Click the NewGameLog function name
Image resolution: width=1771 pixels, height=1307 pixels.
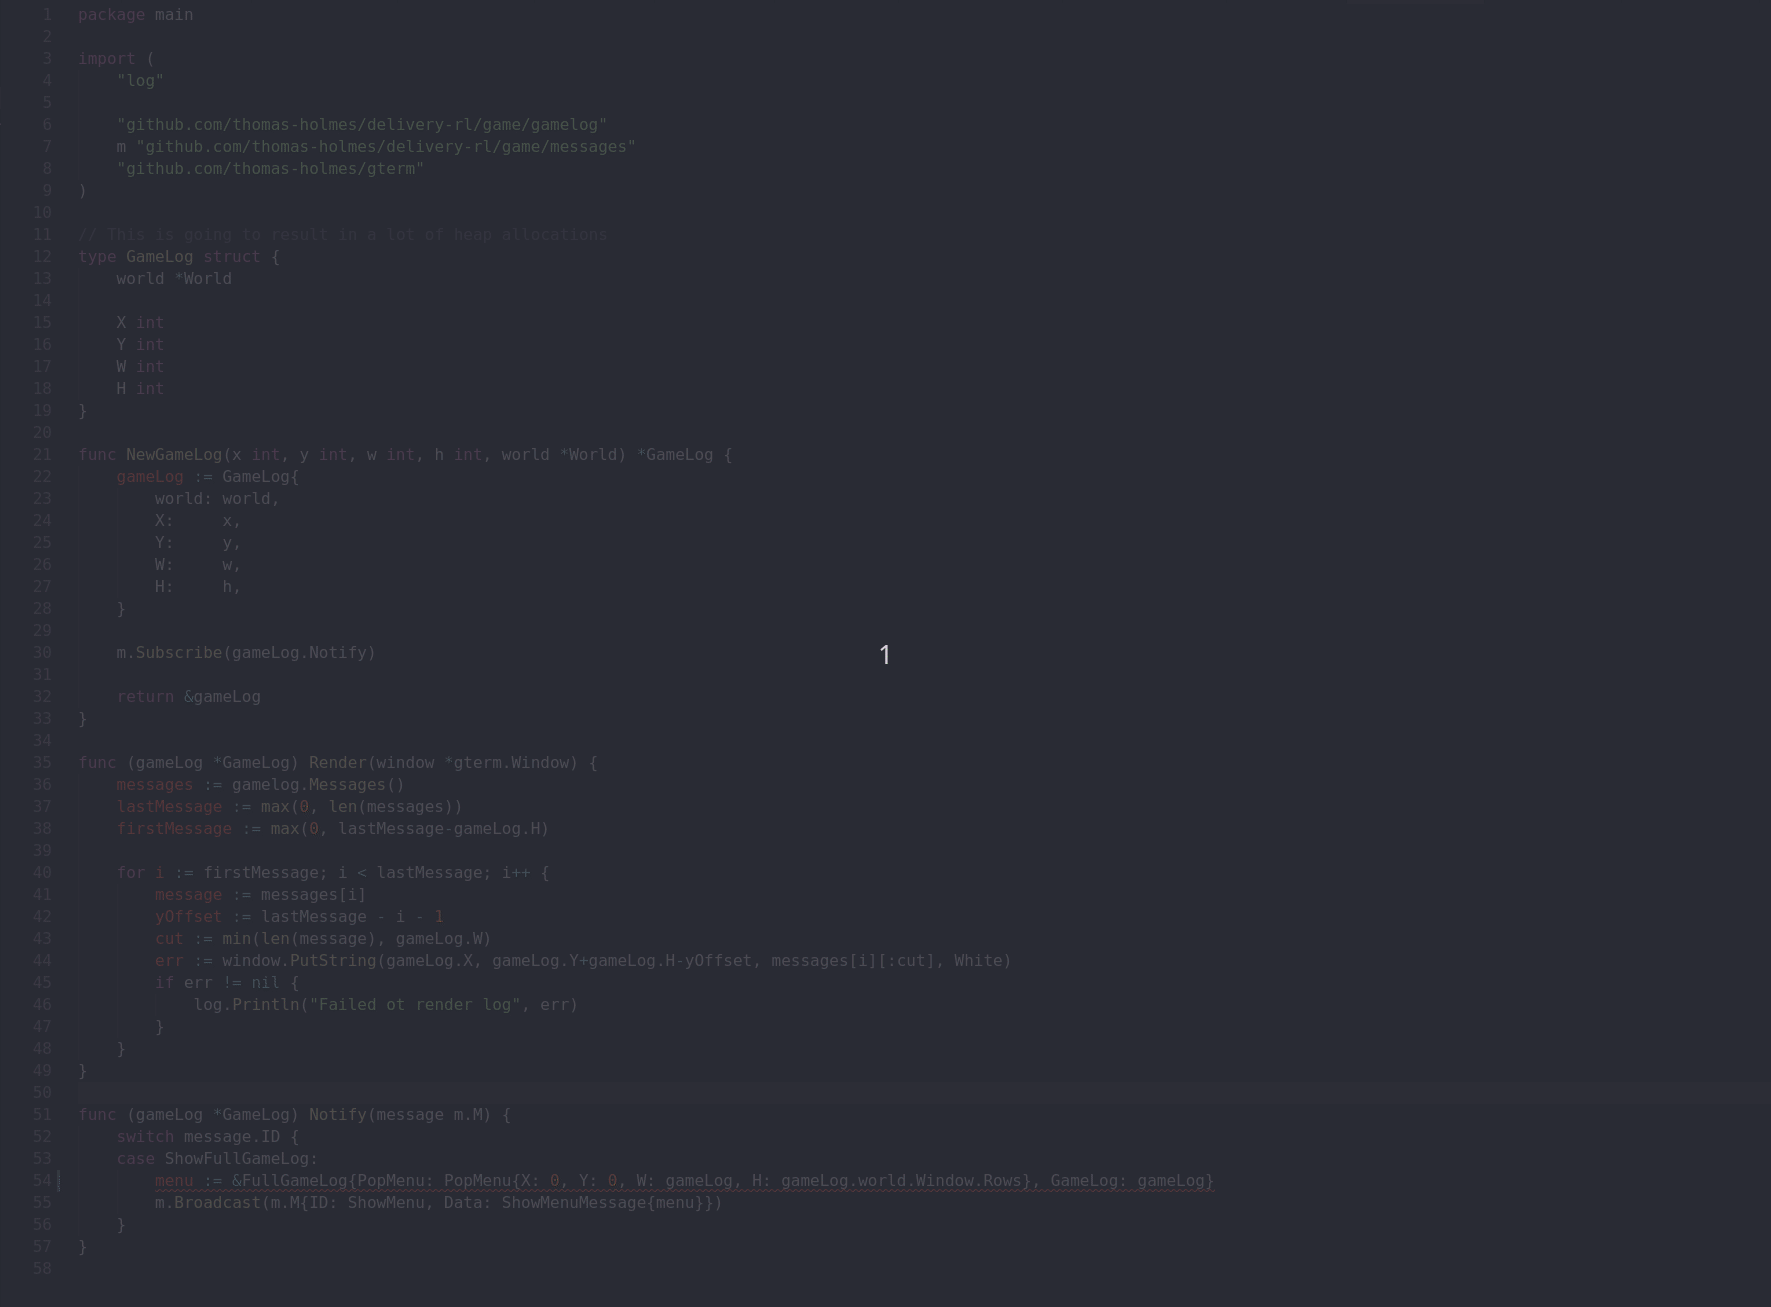point(174,455)
